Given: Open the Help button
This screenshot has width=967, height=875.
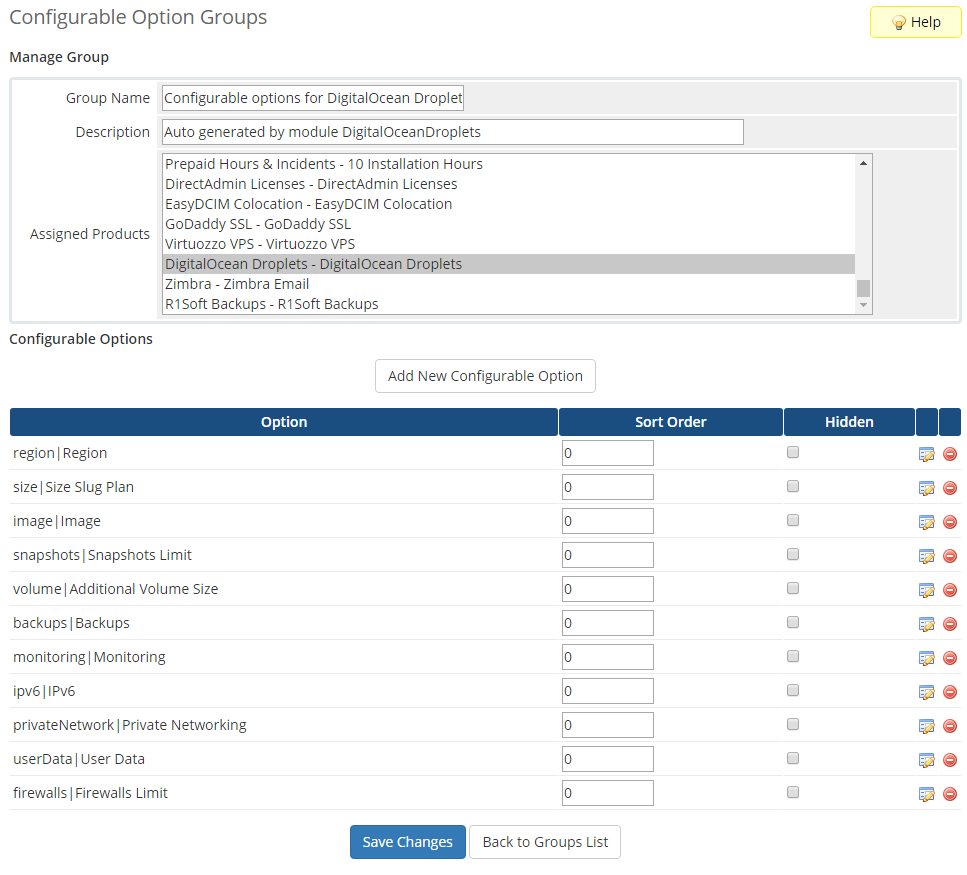Looking at the screenshot, I should pos(915,22).
